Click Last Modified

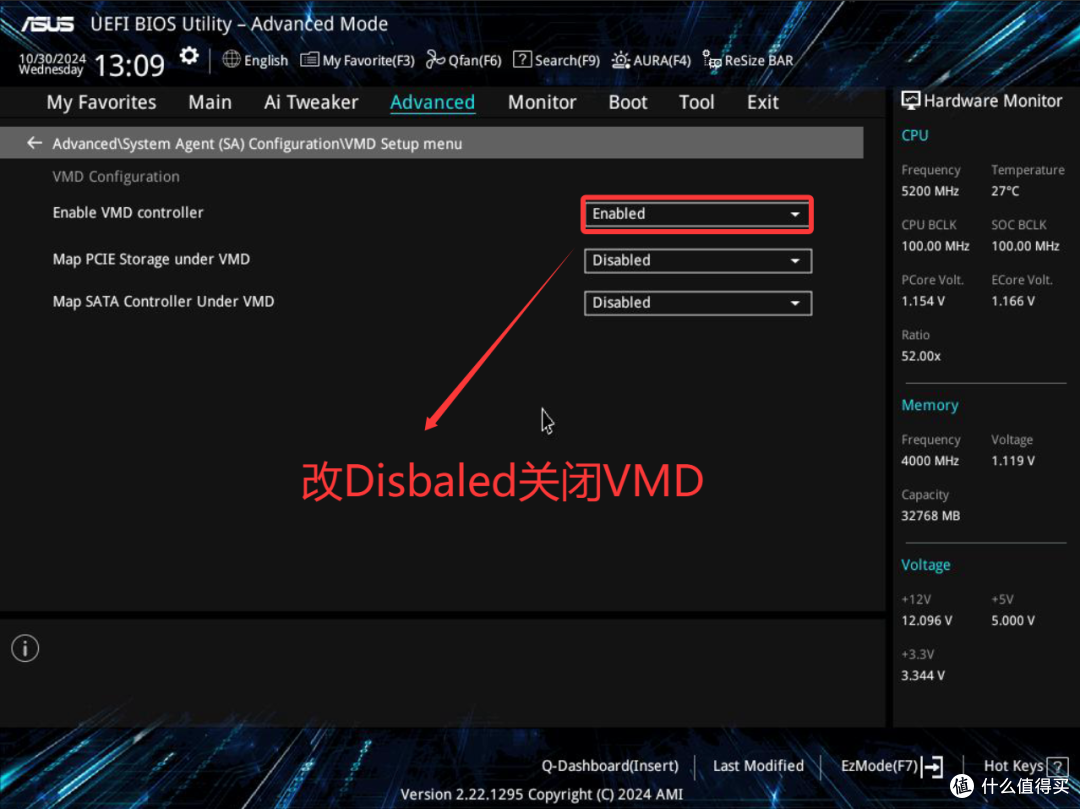click(x=758, y=766)
